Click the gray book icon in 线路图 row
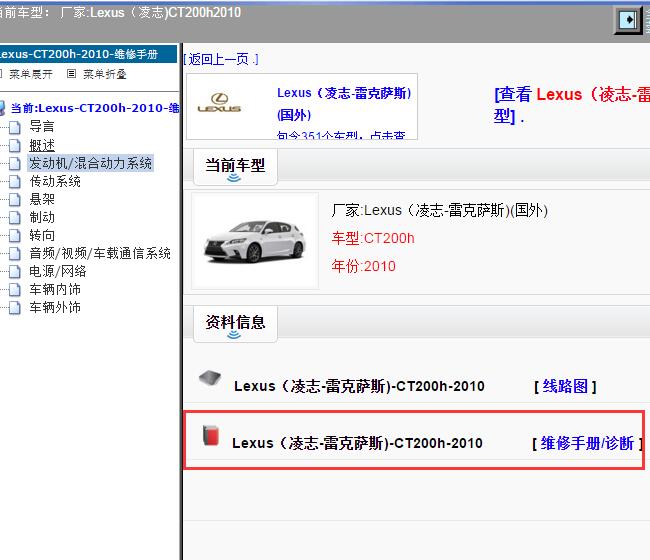650x560 pixels. (210, 378)
